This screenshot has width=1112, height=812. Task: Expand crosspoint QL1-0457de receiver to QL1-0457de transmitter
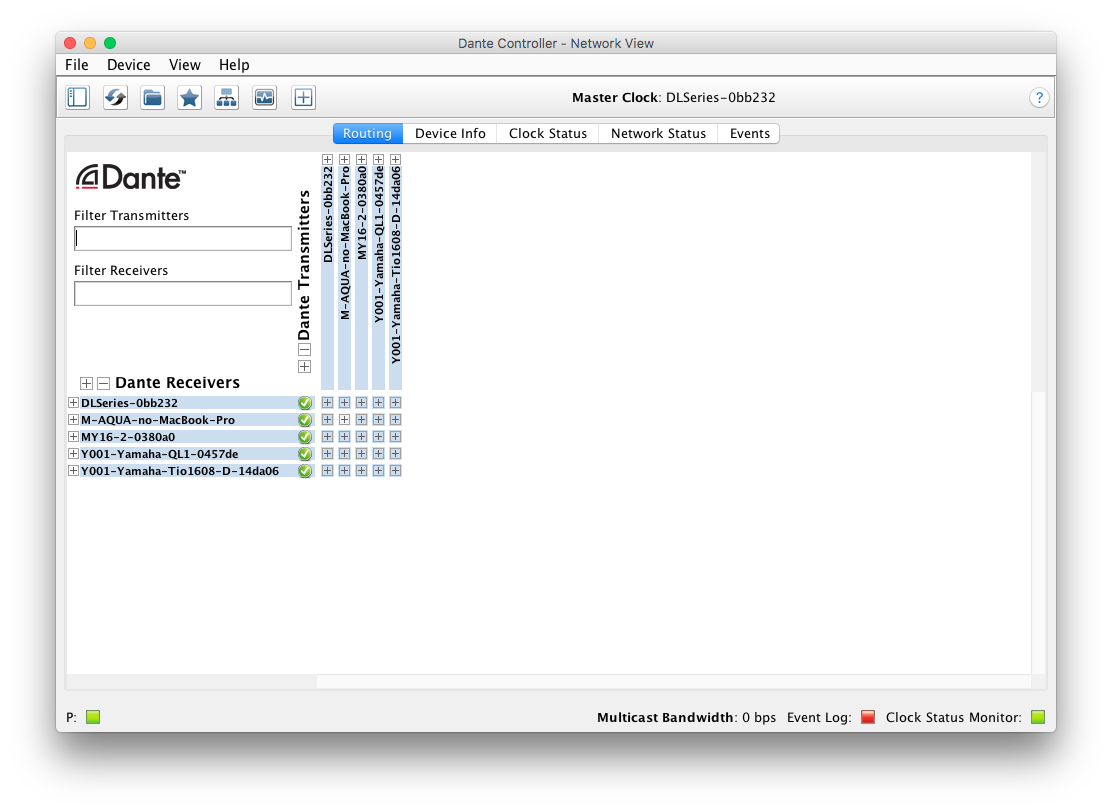click(x=378, y=454)
